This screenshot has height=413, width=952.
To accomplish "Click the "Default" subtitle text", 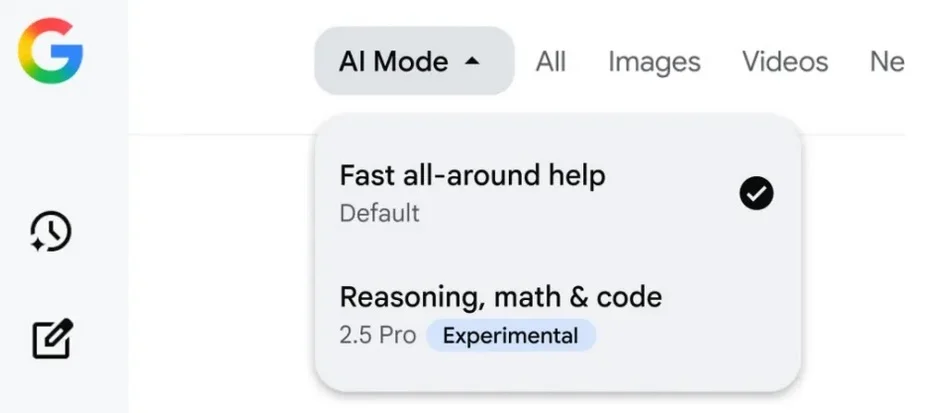I will pyautogui.click(x=379, y=213).
